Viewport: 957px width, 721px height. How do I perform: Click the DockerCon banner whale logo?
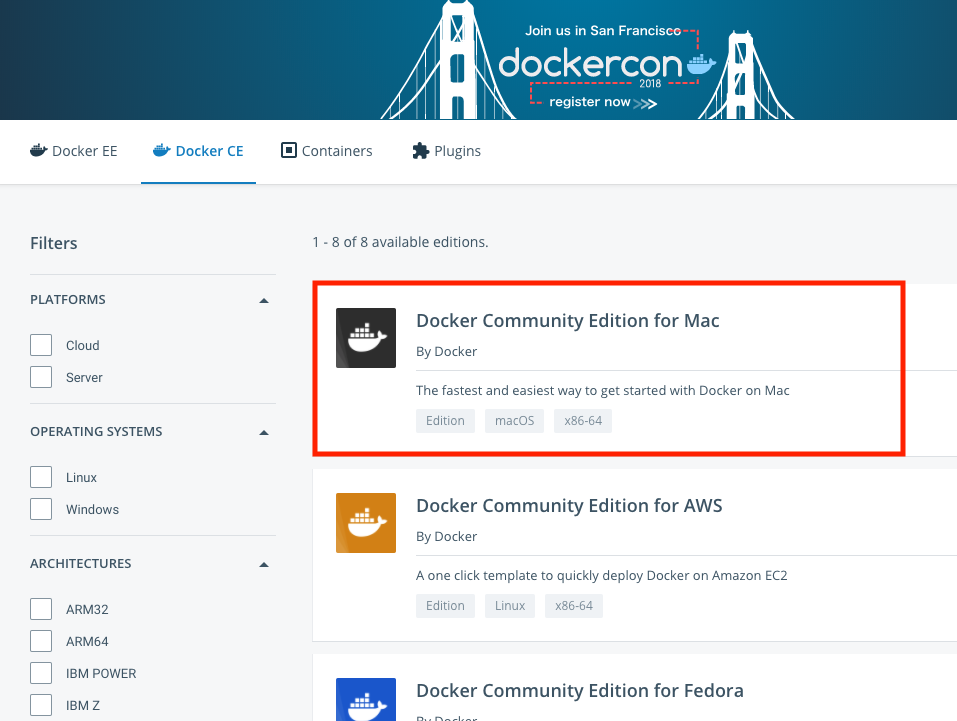[x=701, y=64]
